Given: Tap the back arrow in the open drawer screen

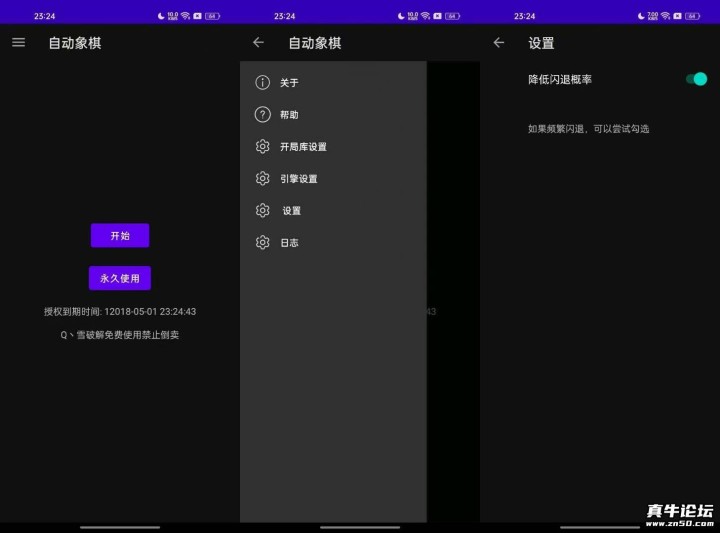Looking at the screenshot, I should pyautogui.click(x=258, y=42).
